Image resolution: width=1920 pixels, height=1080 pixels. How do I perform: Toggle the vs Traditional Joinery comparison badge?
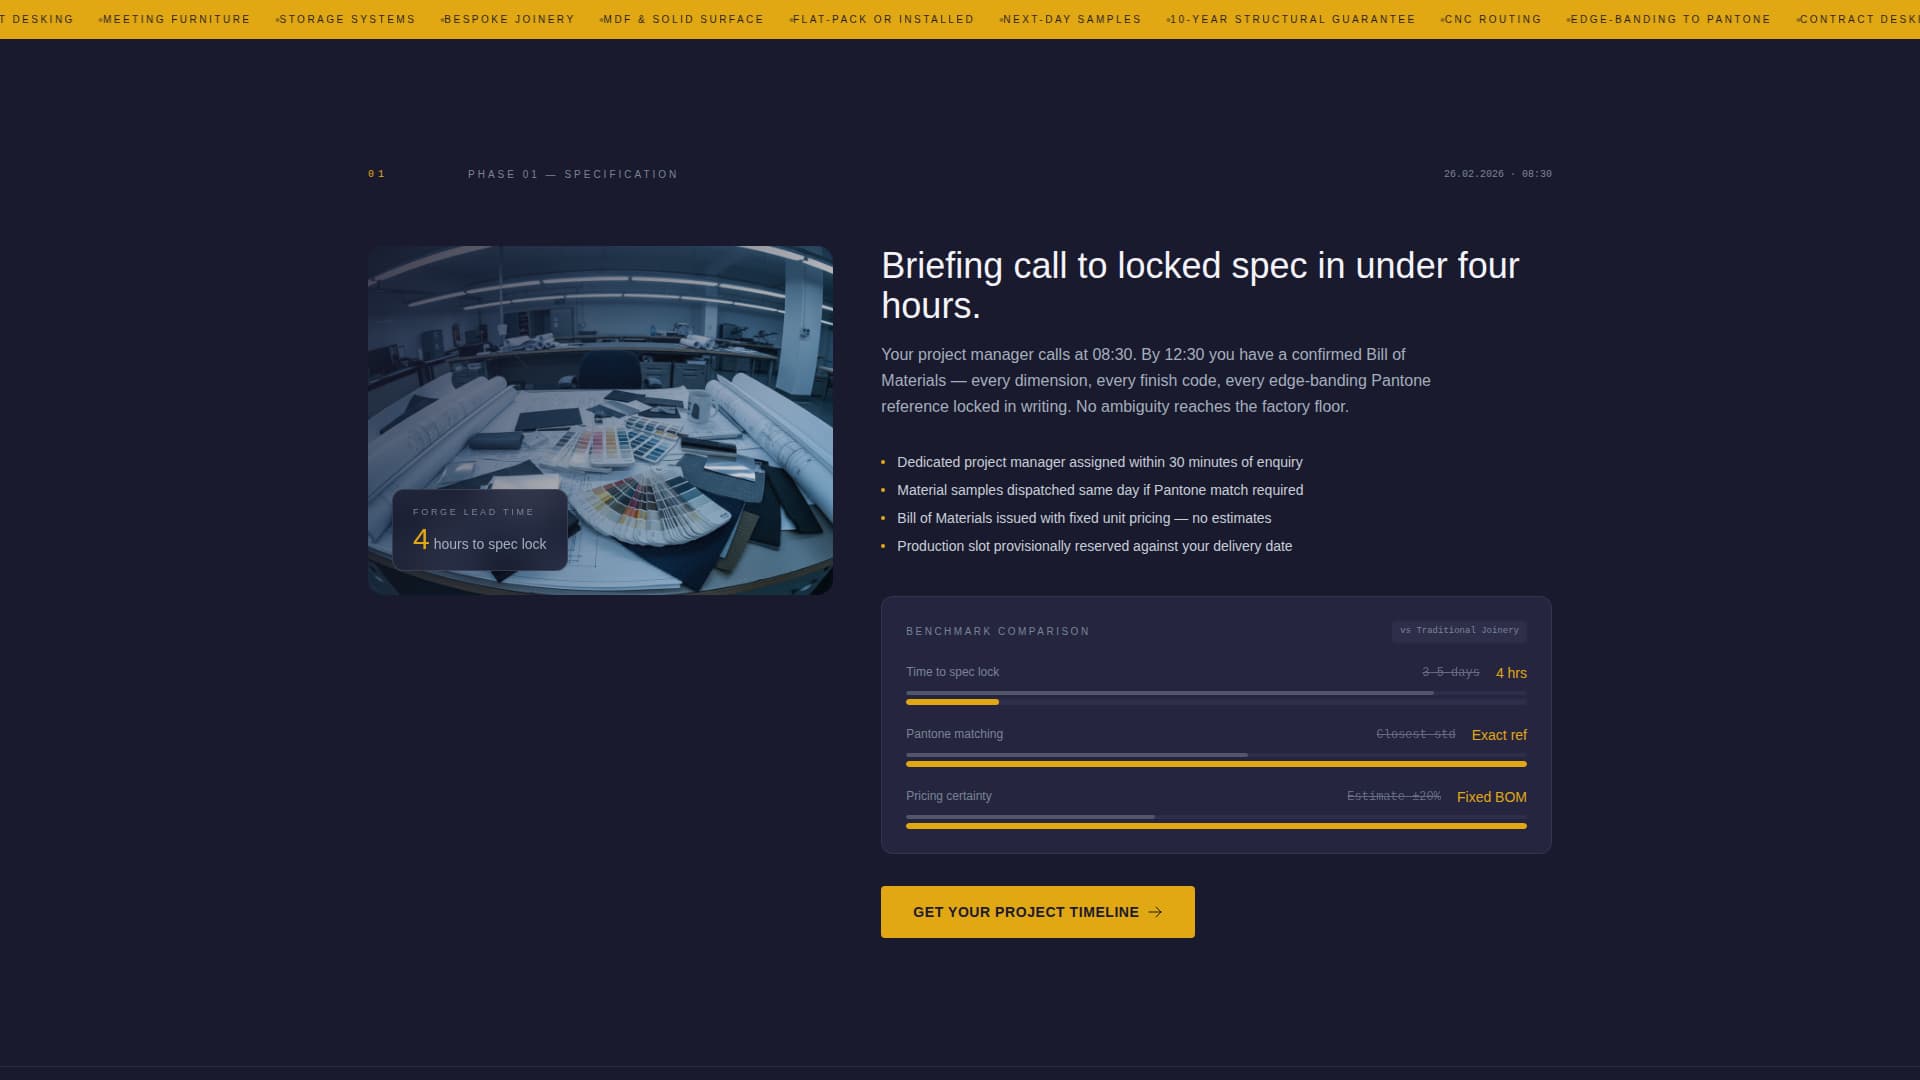1459,630
